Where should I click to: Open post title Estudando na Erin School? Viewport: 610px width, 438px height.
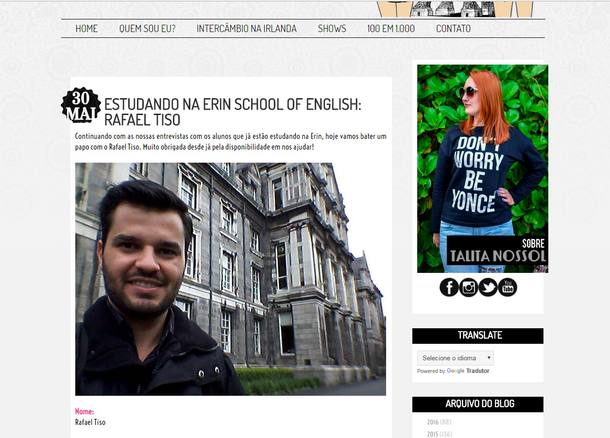tap(233, 112)
